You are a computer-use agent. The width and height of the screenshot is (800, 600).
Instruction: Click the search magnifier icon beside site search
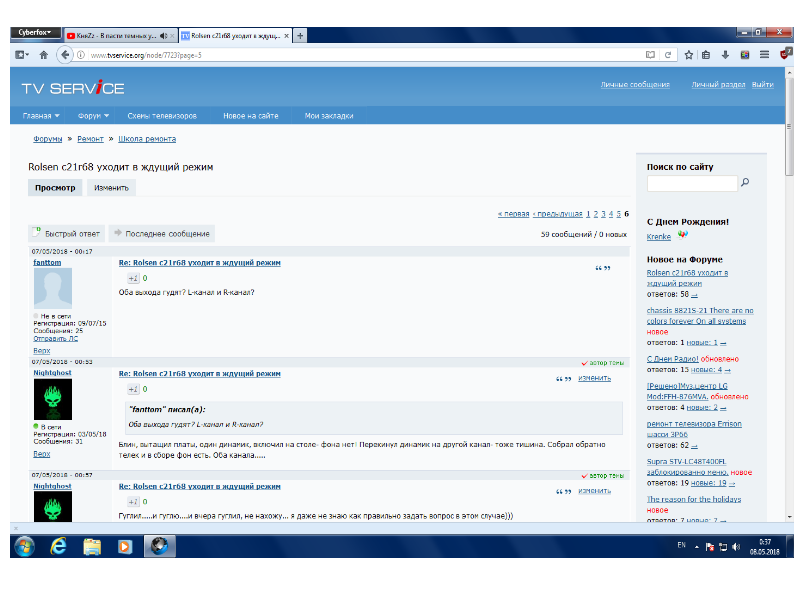[745, 183]
